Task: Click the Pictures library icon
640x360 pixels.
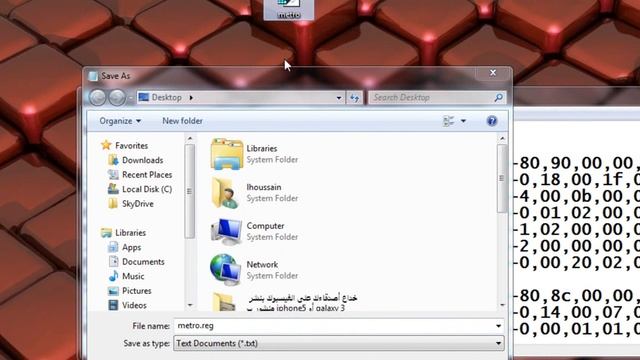Action: tap(113, 291)
